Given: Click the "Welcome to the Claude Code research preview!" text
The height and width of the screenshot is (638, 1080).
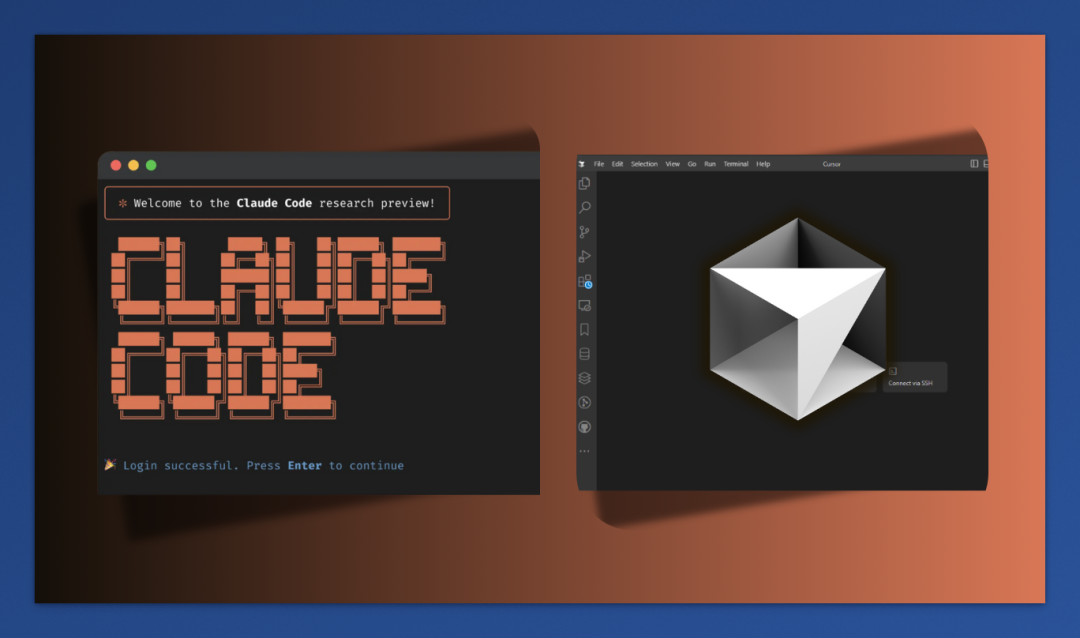Looking at the screenshot, I should click(284, 203).
